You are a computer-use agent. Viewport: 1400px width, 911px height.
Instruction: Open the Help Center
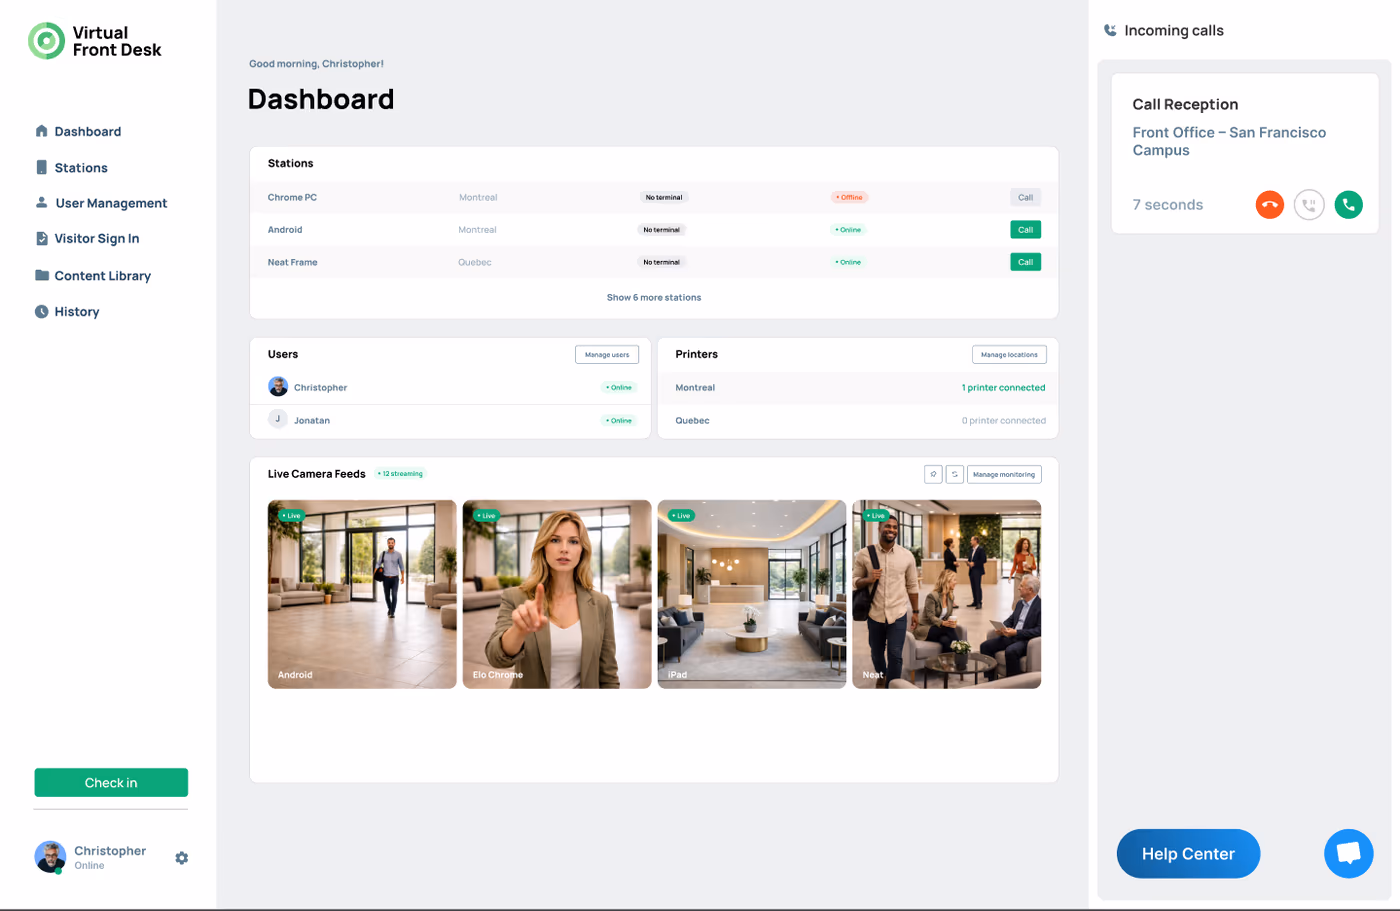pyautogui.click(x=1188, y=853)
